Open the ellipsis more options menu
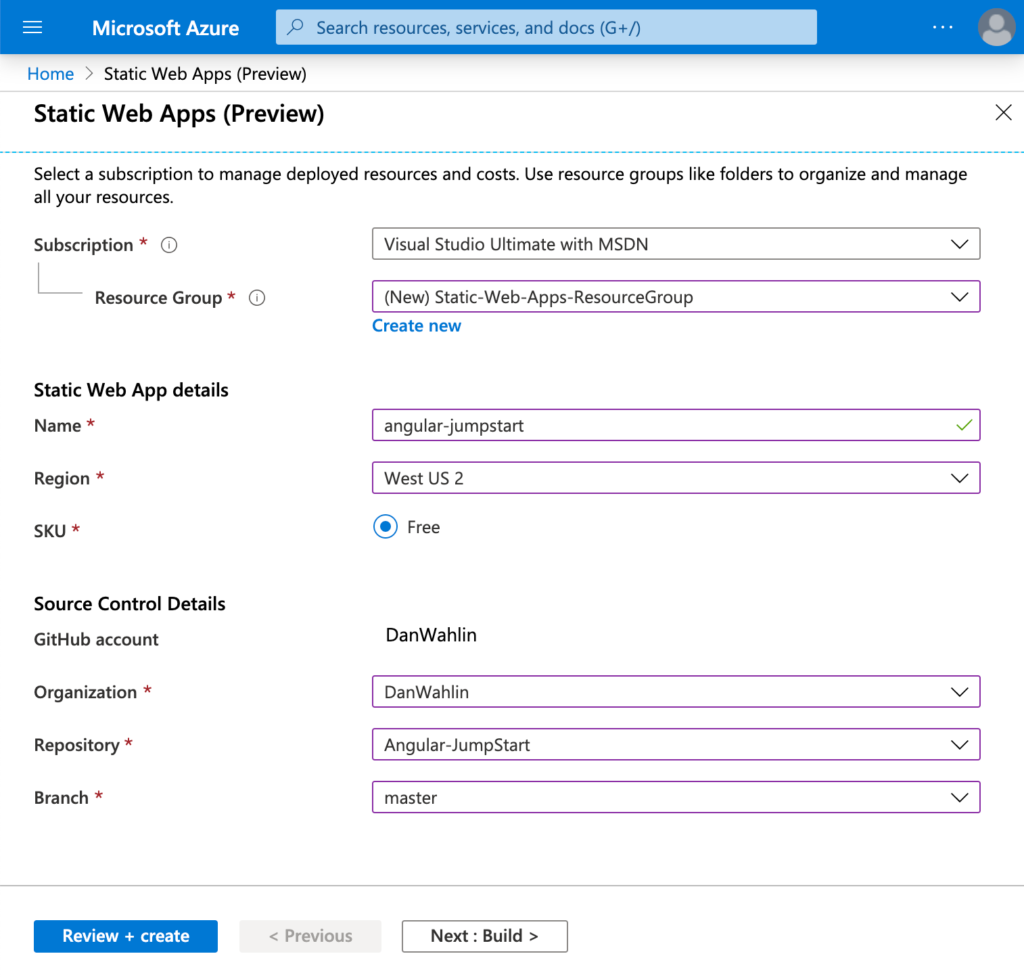The height and width of the screenshot is (977, 1024). 942,27
